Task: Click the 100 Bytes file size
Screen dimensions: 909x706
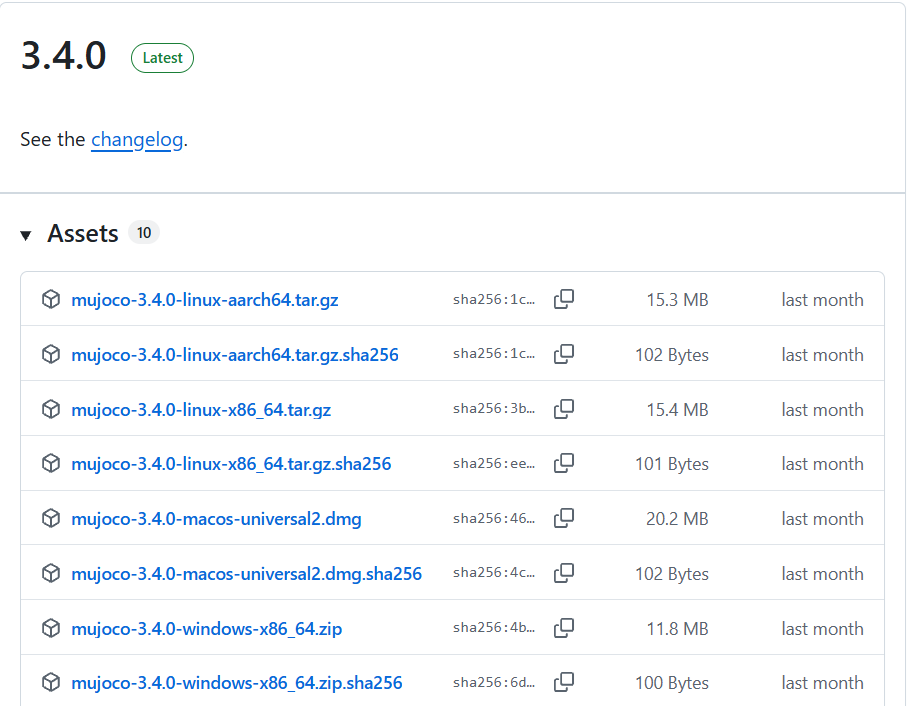Action: pos(672,683)
